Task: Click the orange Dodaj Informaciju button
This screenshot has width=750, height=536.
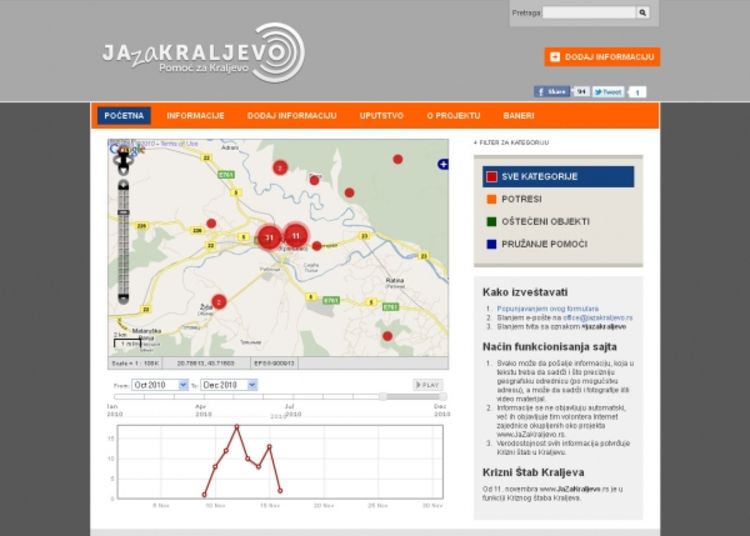Action: [x=602, y=57]
